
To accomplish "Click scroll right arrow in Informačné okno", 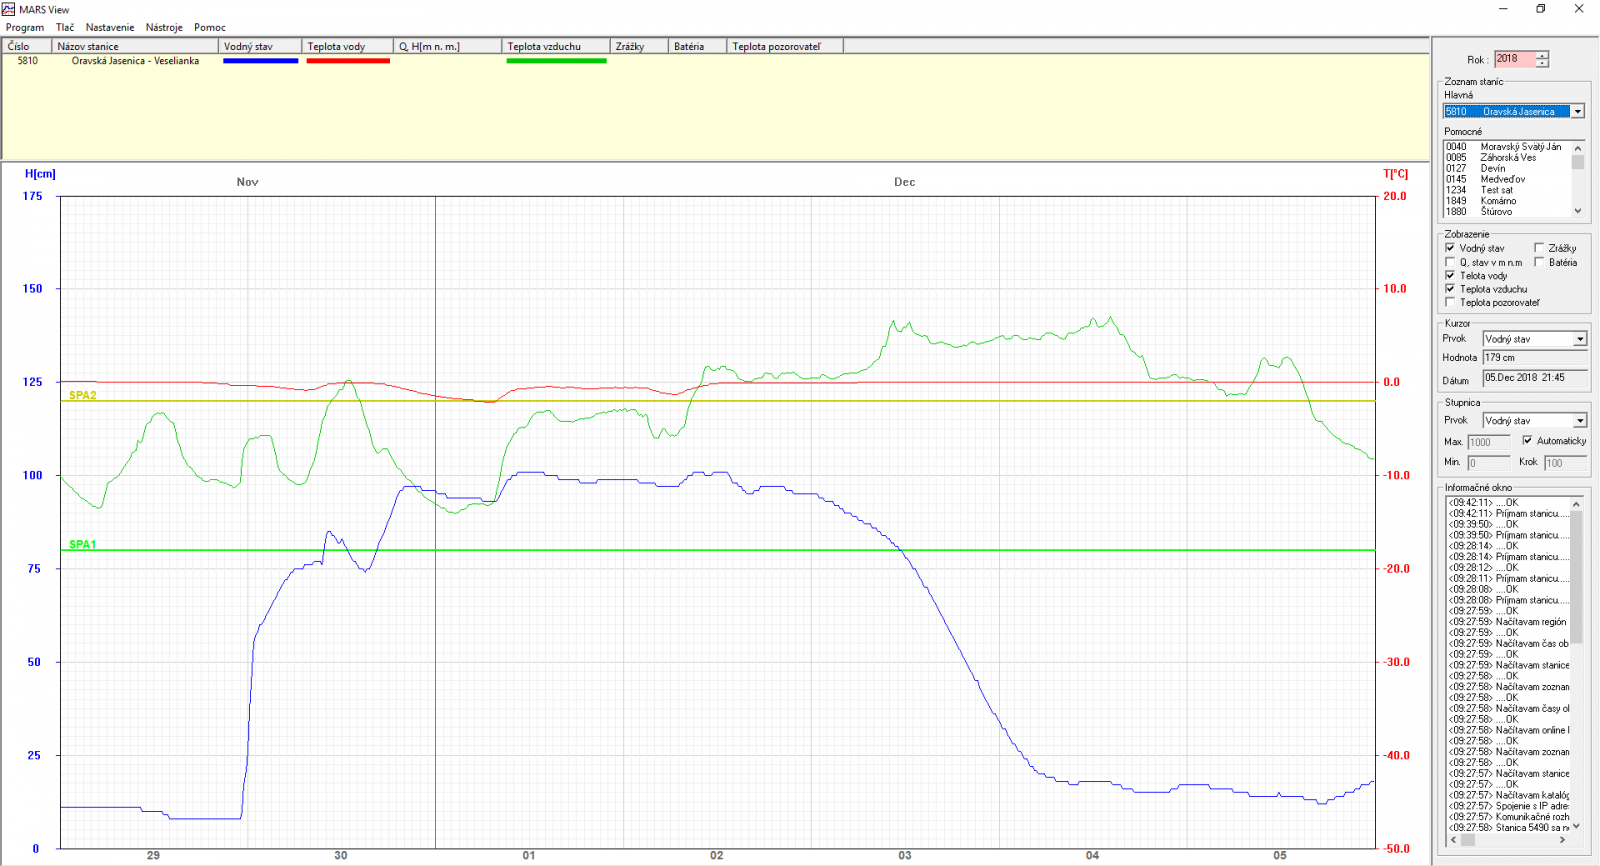I will pos(1562,840).
